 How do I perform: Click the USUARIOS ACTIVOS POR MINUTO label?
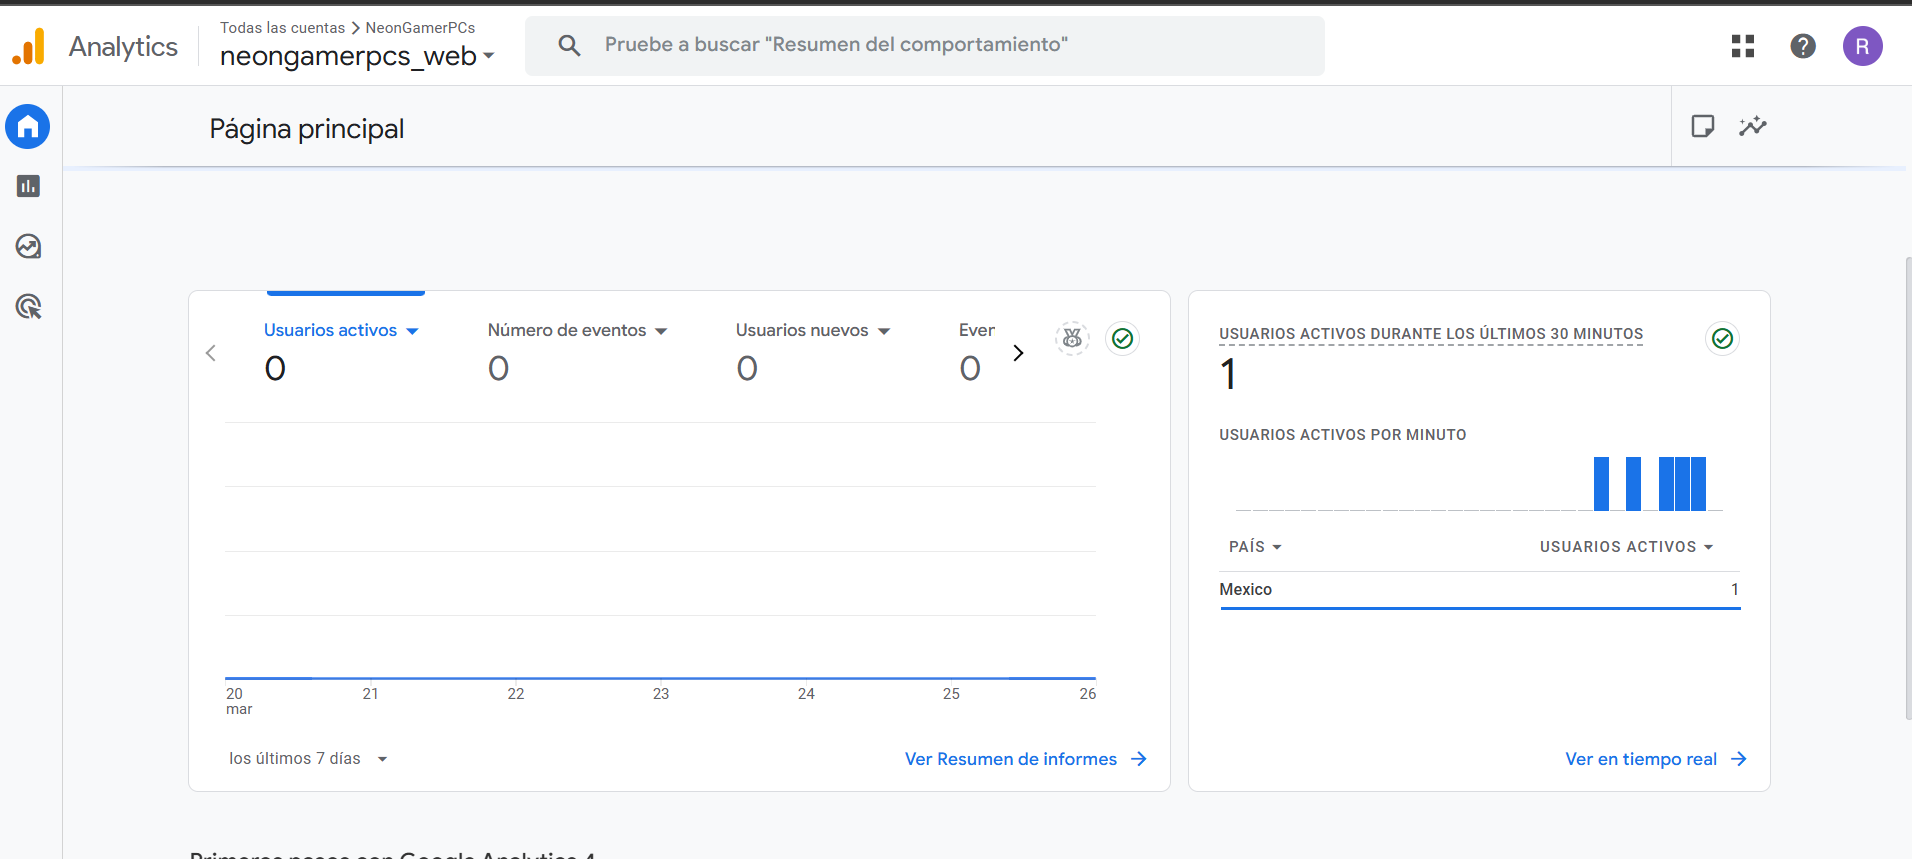coord(1343,435)
